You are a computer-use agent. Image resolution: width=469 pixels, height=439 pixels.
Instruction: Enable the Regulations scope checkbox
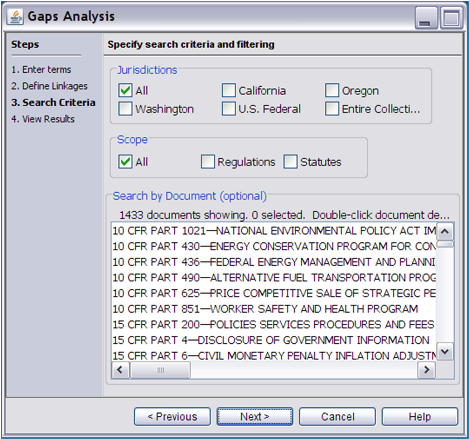pos(208,162)
